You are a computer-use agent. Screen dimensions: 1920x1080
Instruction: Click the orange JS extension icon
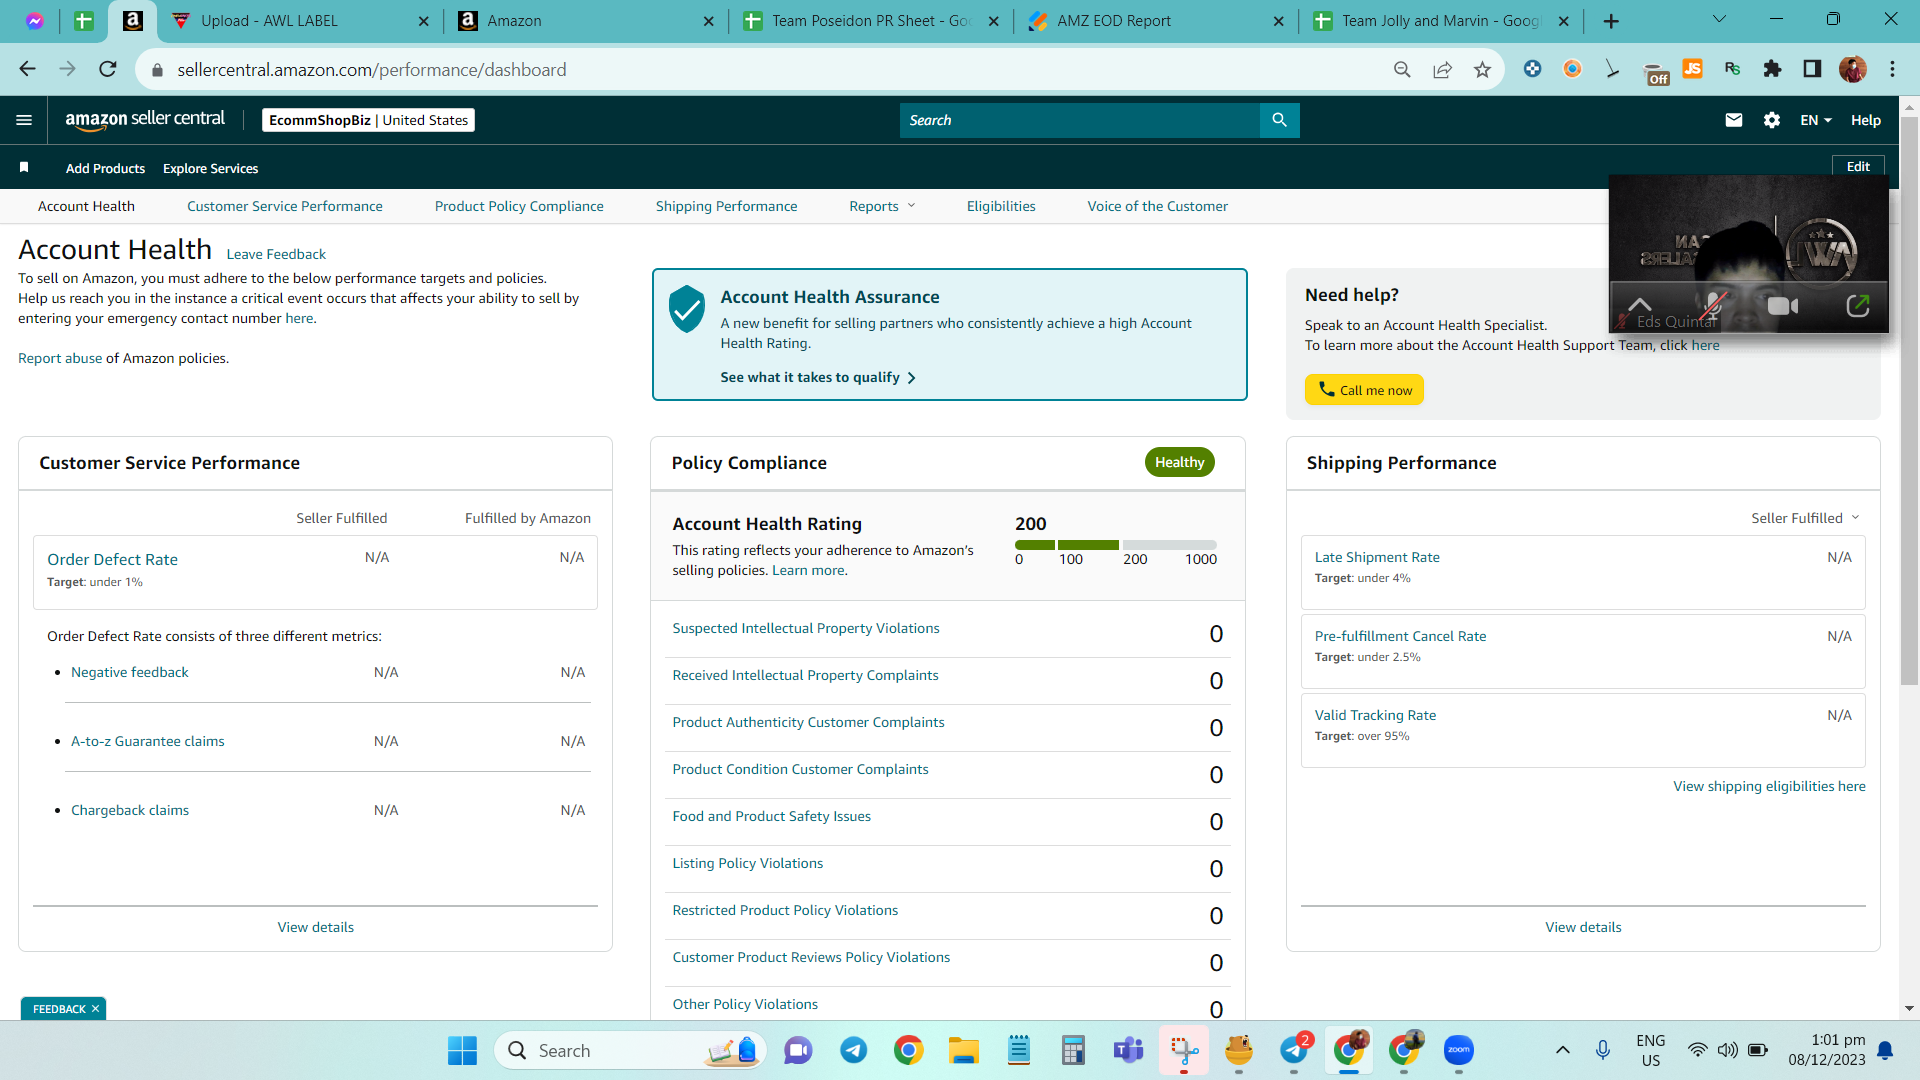point(1692,69)
